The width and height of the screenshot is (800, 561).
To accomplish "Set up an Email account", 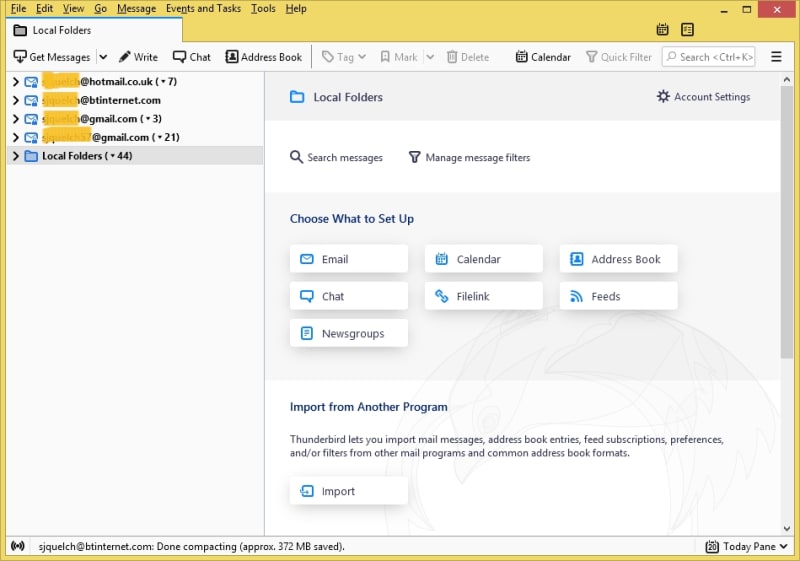I will (349, 259).
